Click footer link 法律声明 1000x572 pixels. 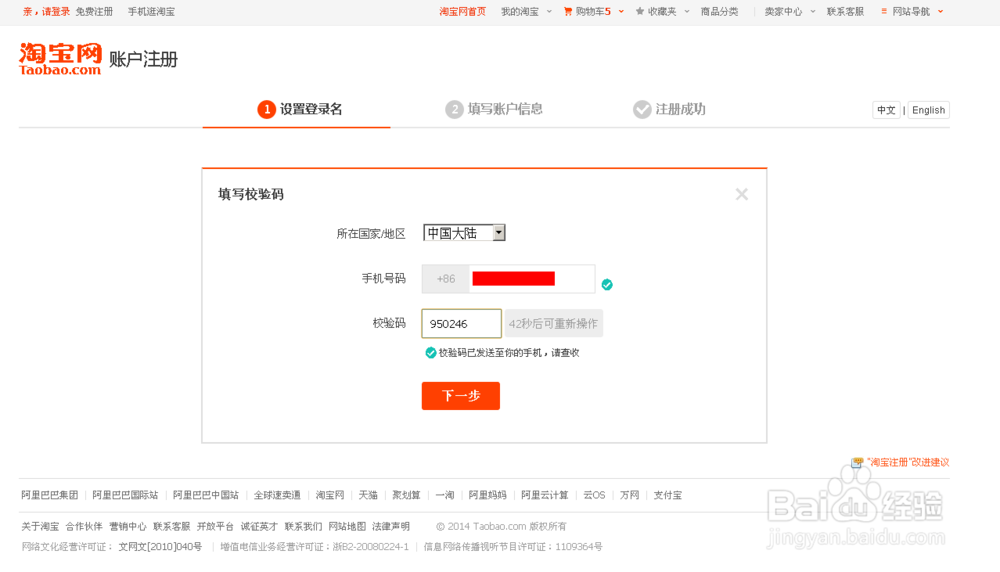[390, 526]
